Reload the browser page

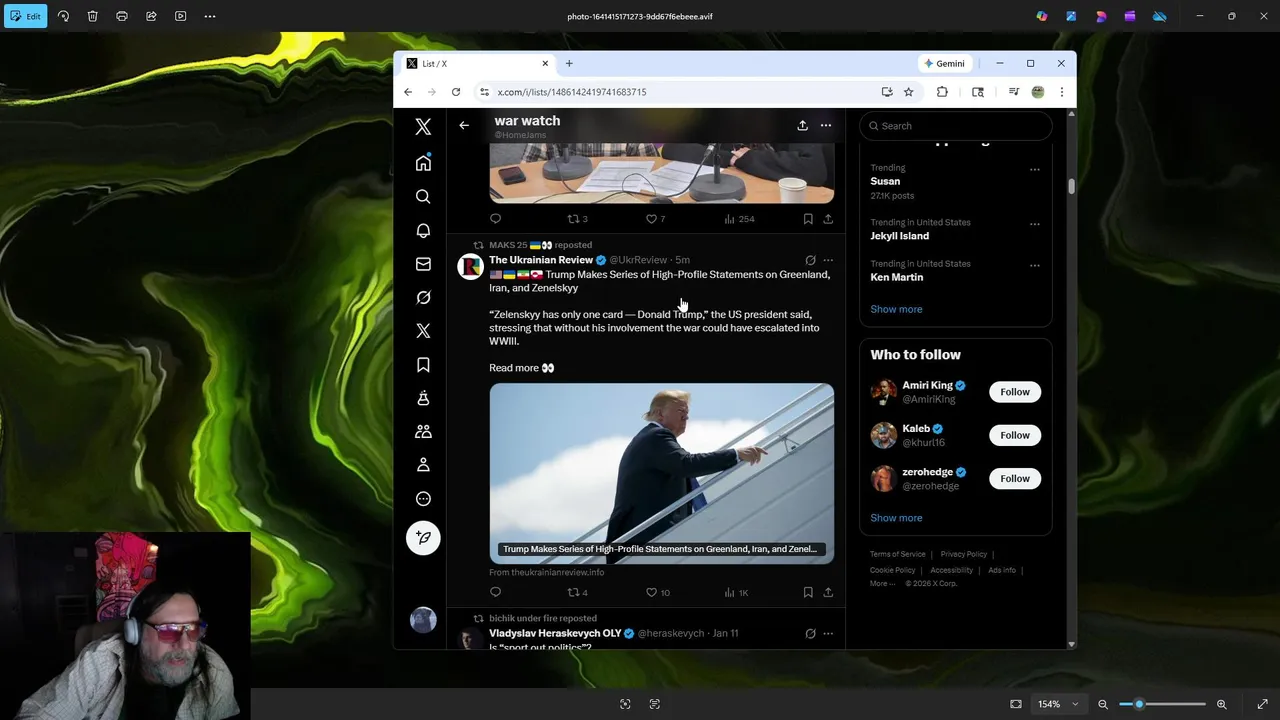[456, 92]
